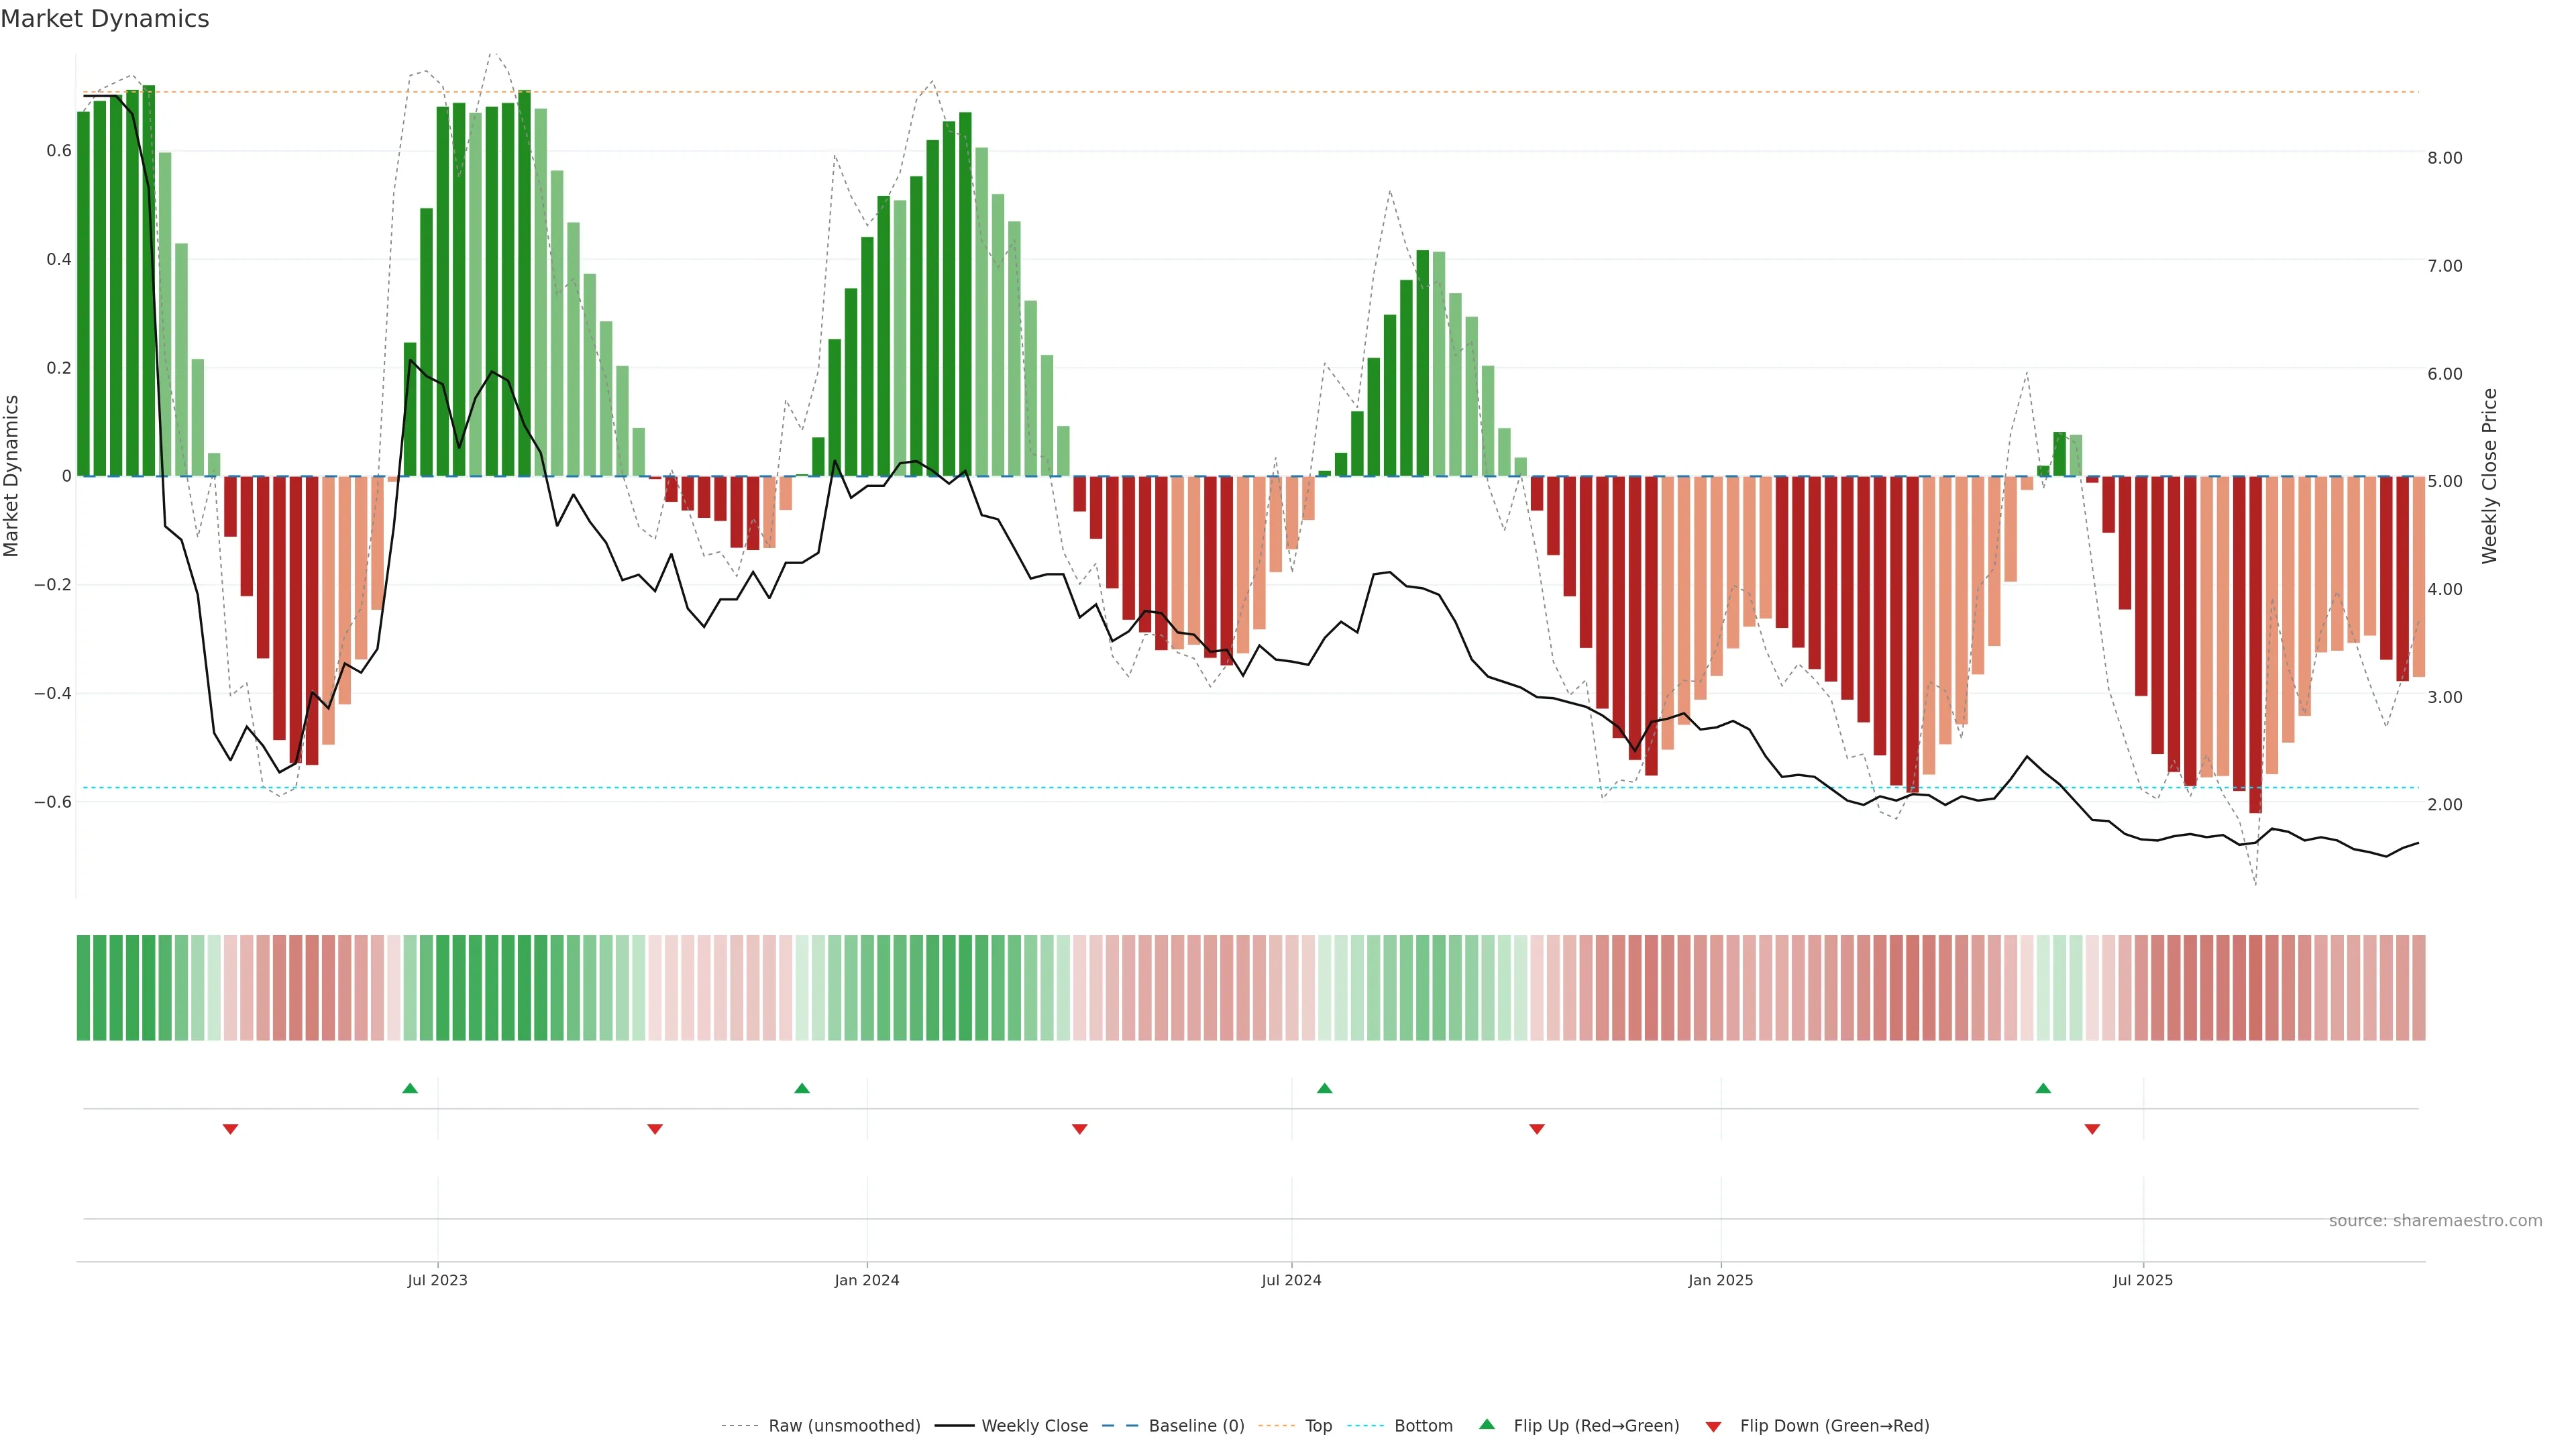This screenshot has height=1449, width=2576.
Task: Click the Market Dynamics chart title
Action: click(105, 19)
